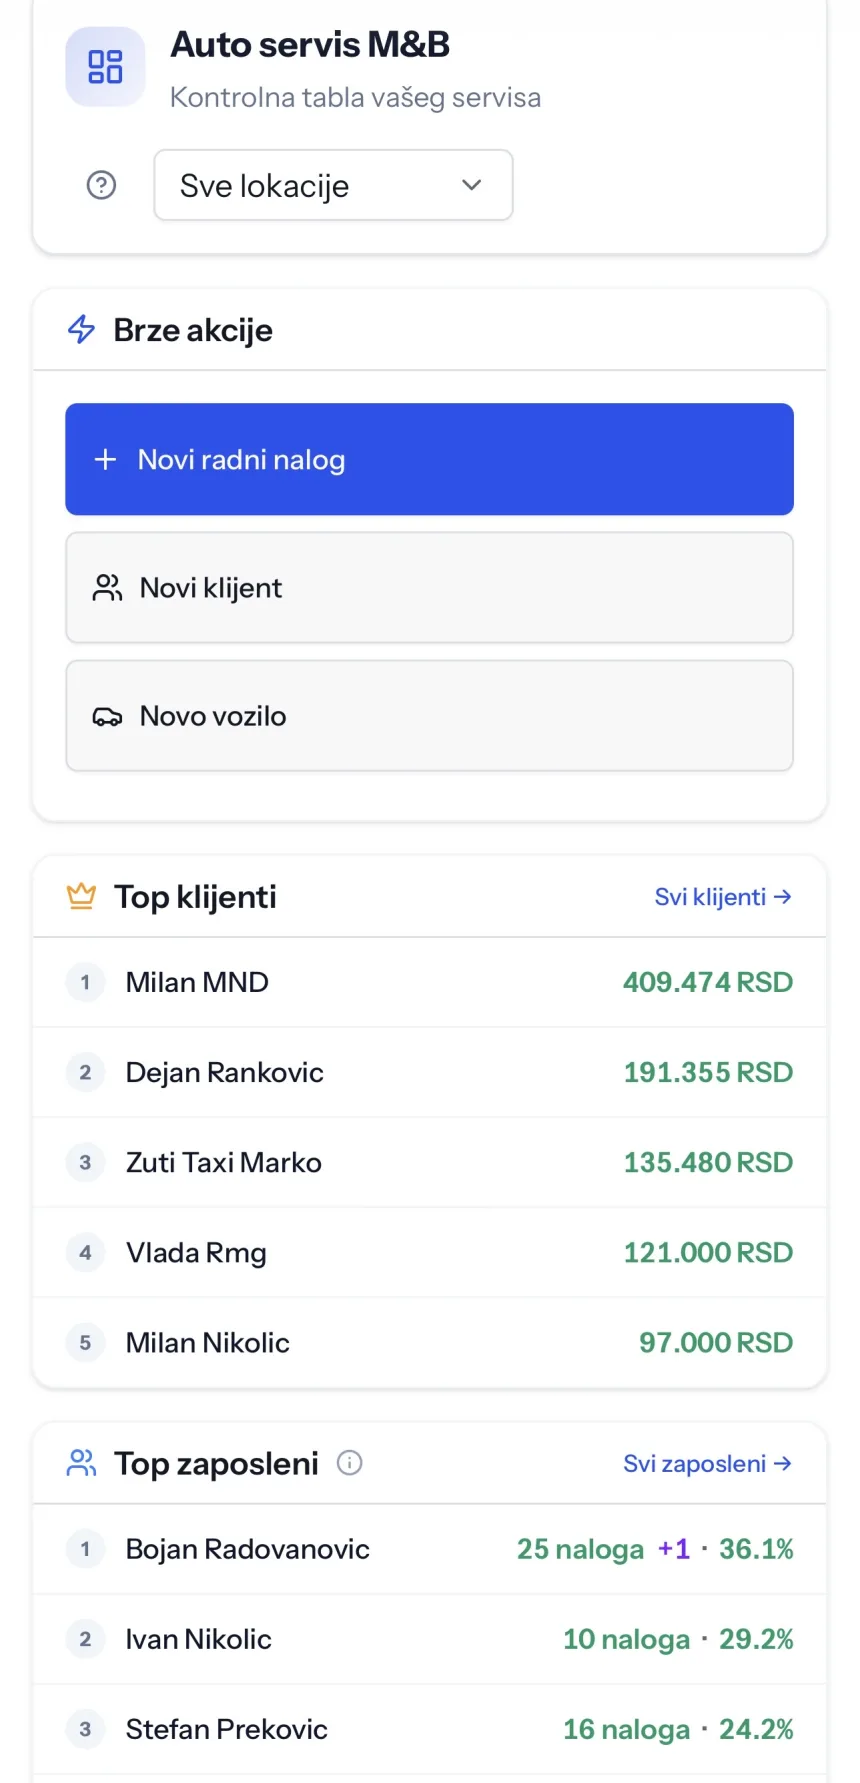The image size is (860, 1783).
Task: Select employee Bojan Radovanovic
Action: coord(248,1549)
